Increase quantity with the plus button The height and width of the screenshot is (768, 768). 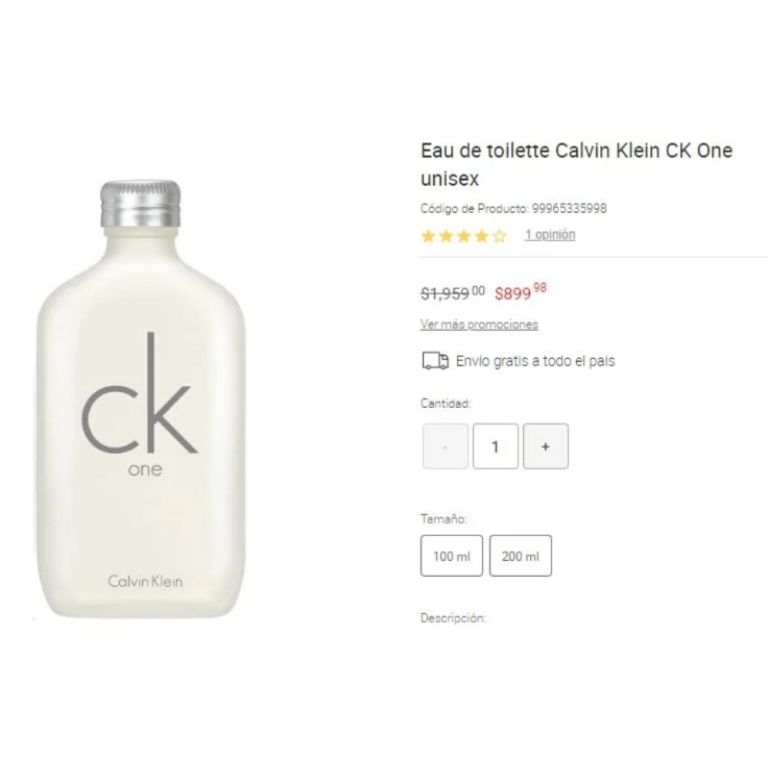coord(546,446)
